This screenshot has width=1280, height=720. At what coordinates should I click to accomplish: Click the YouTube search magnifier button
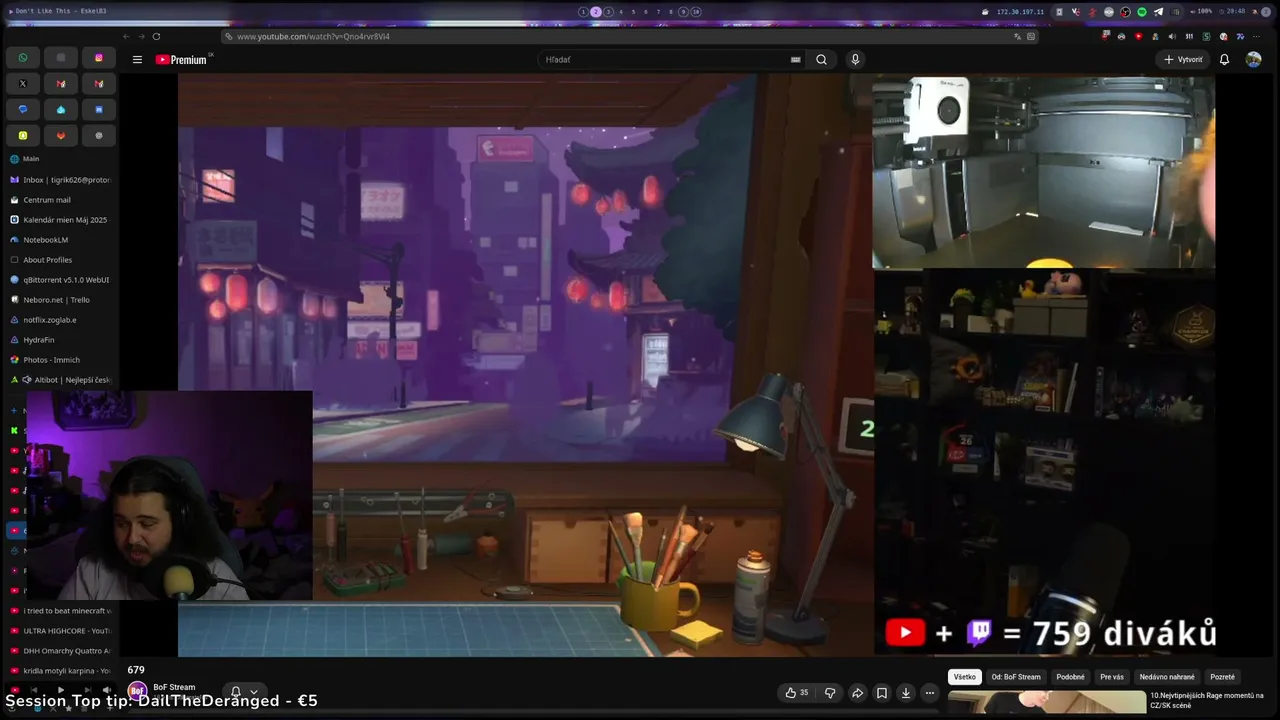point(821,60)
